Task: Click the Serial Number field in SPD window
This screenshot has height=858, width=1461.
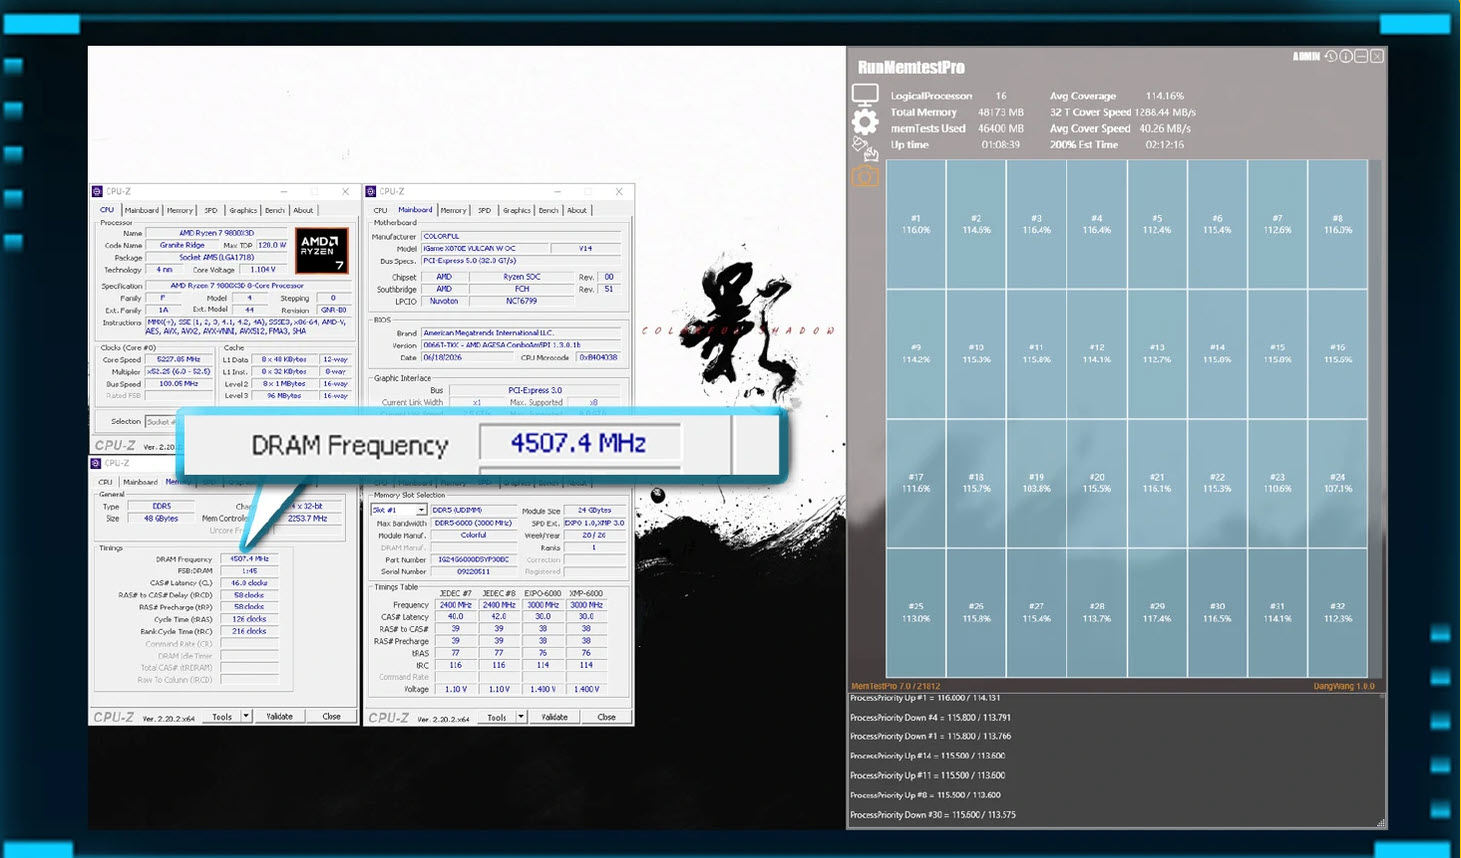Action: [x=473, y=572]
